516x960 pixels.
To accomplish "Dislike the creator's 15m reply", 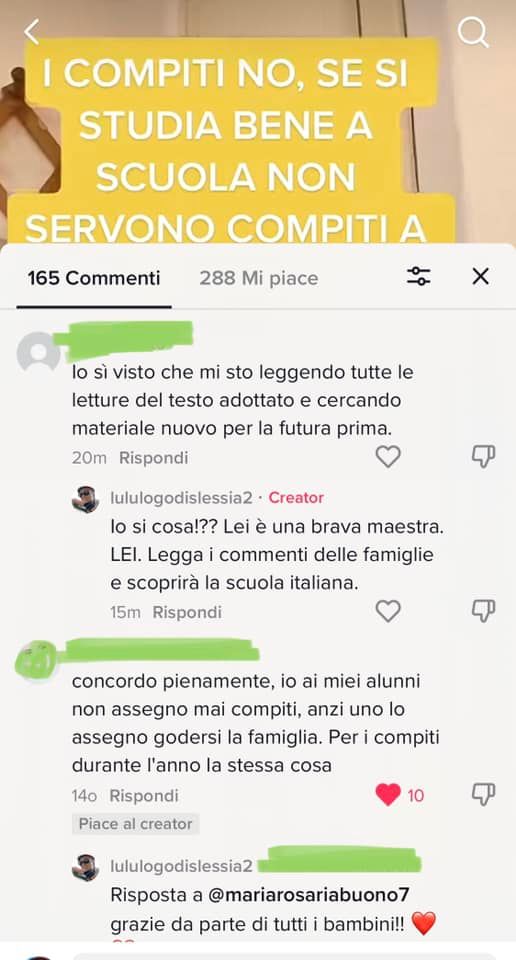I will point(483,611).
